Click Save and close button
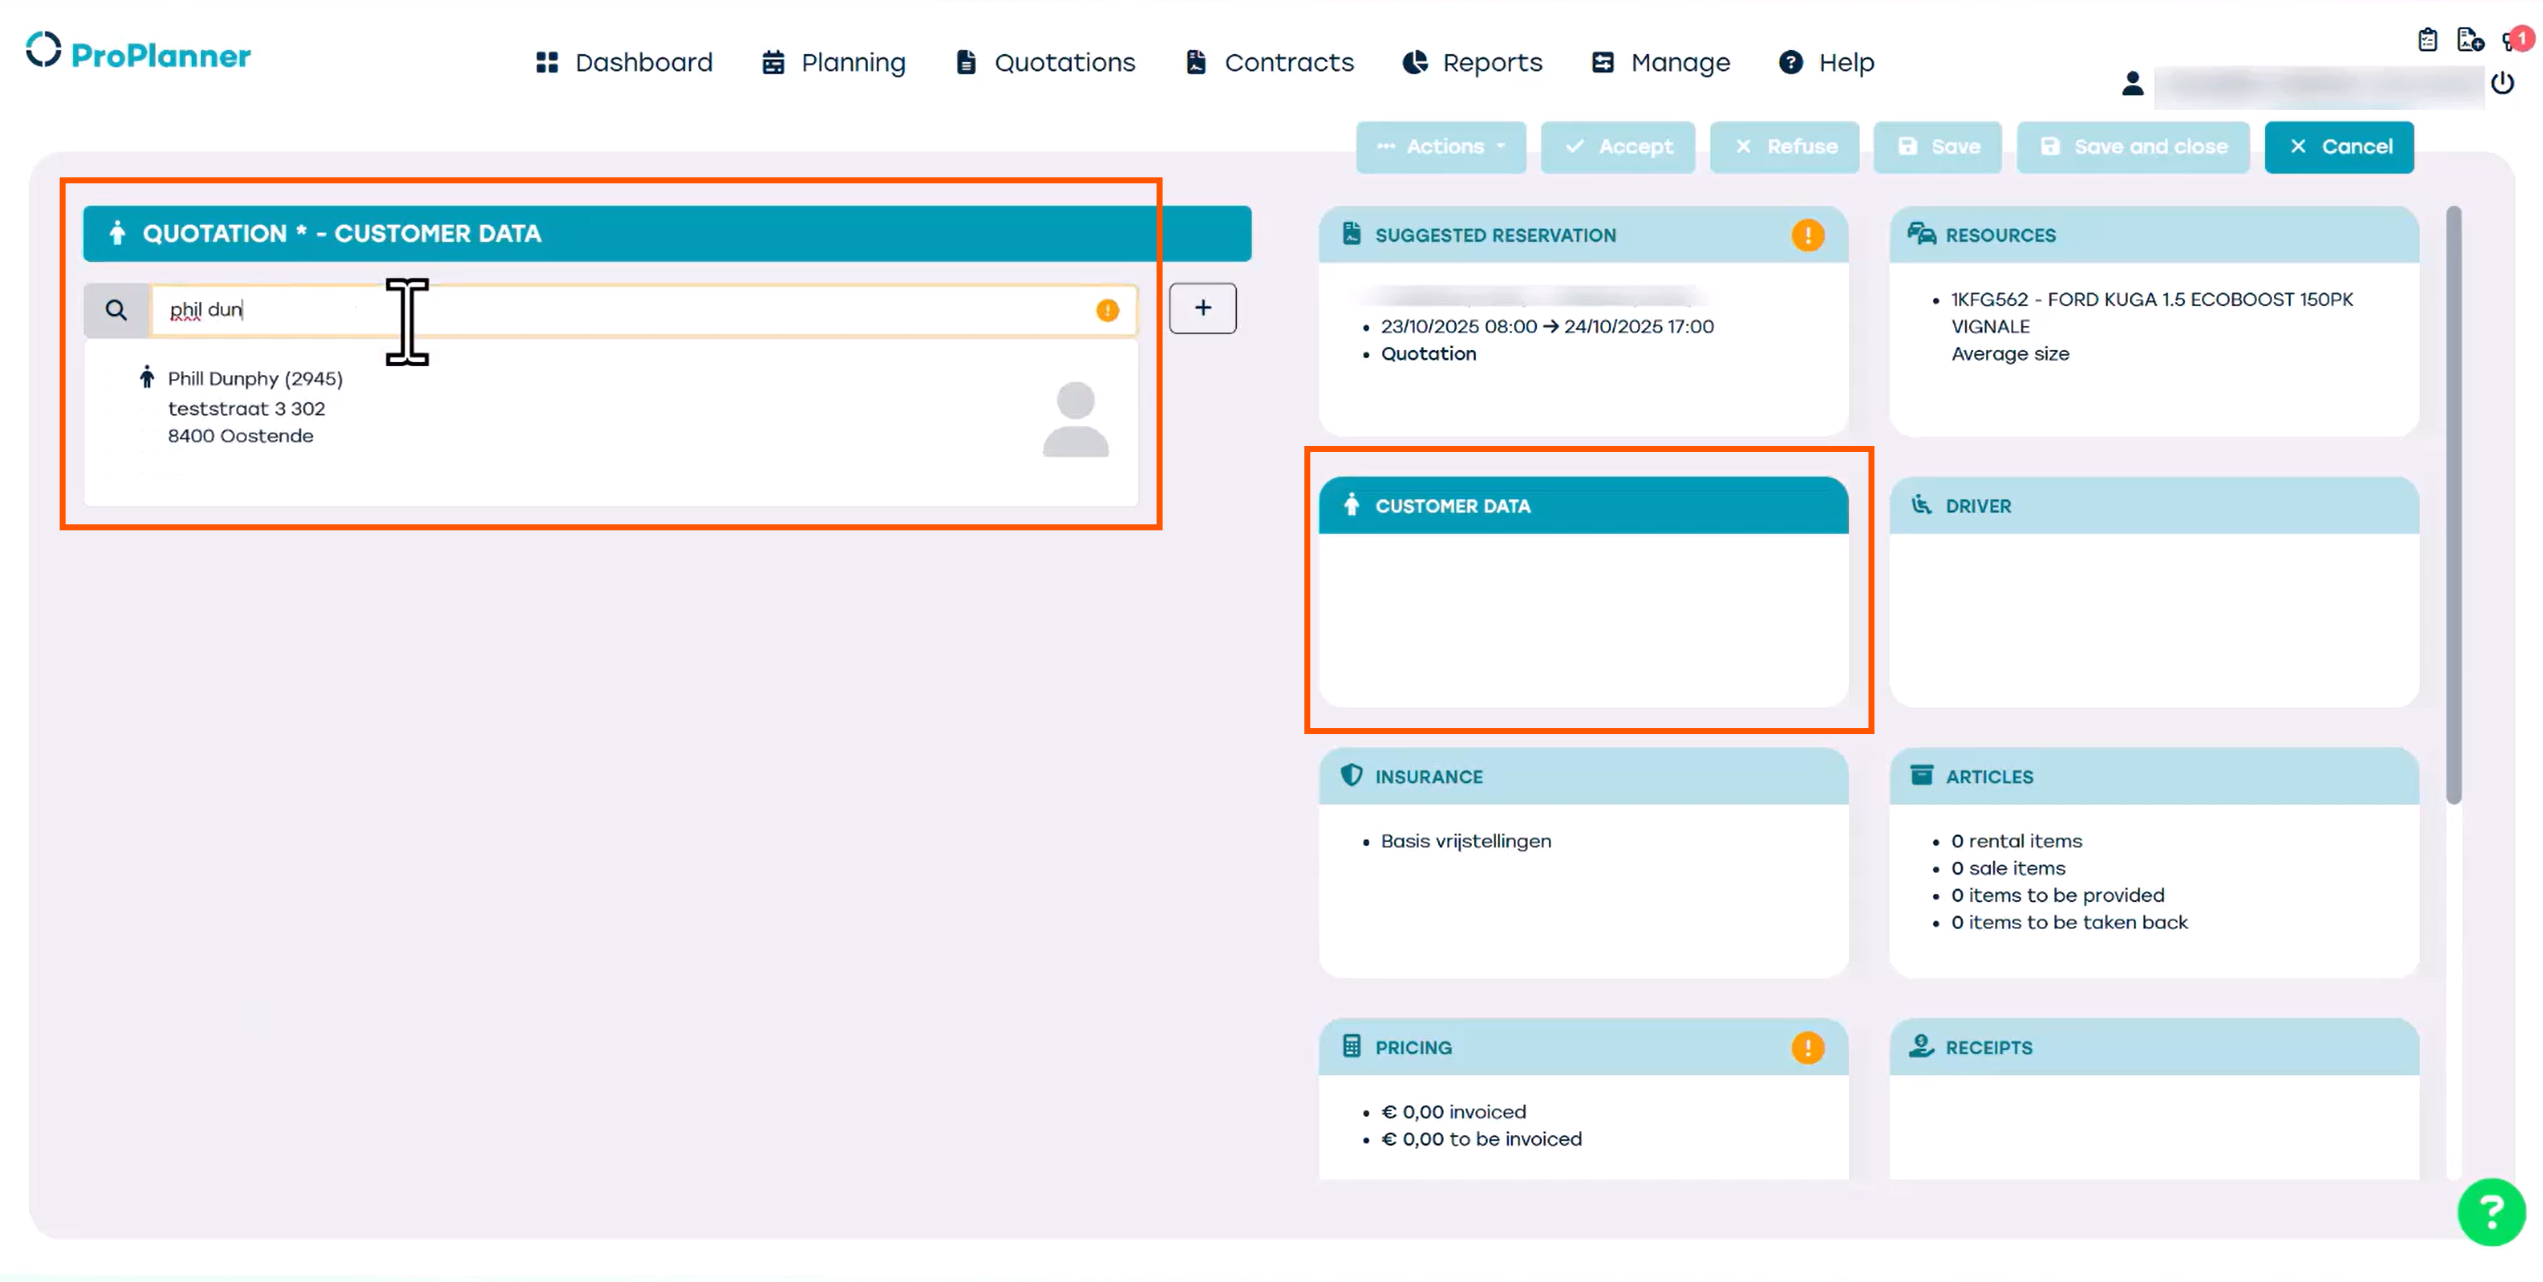 point(2133,147)
